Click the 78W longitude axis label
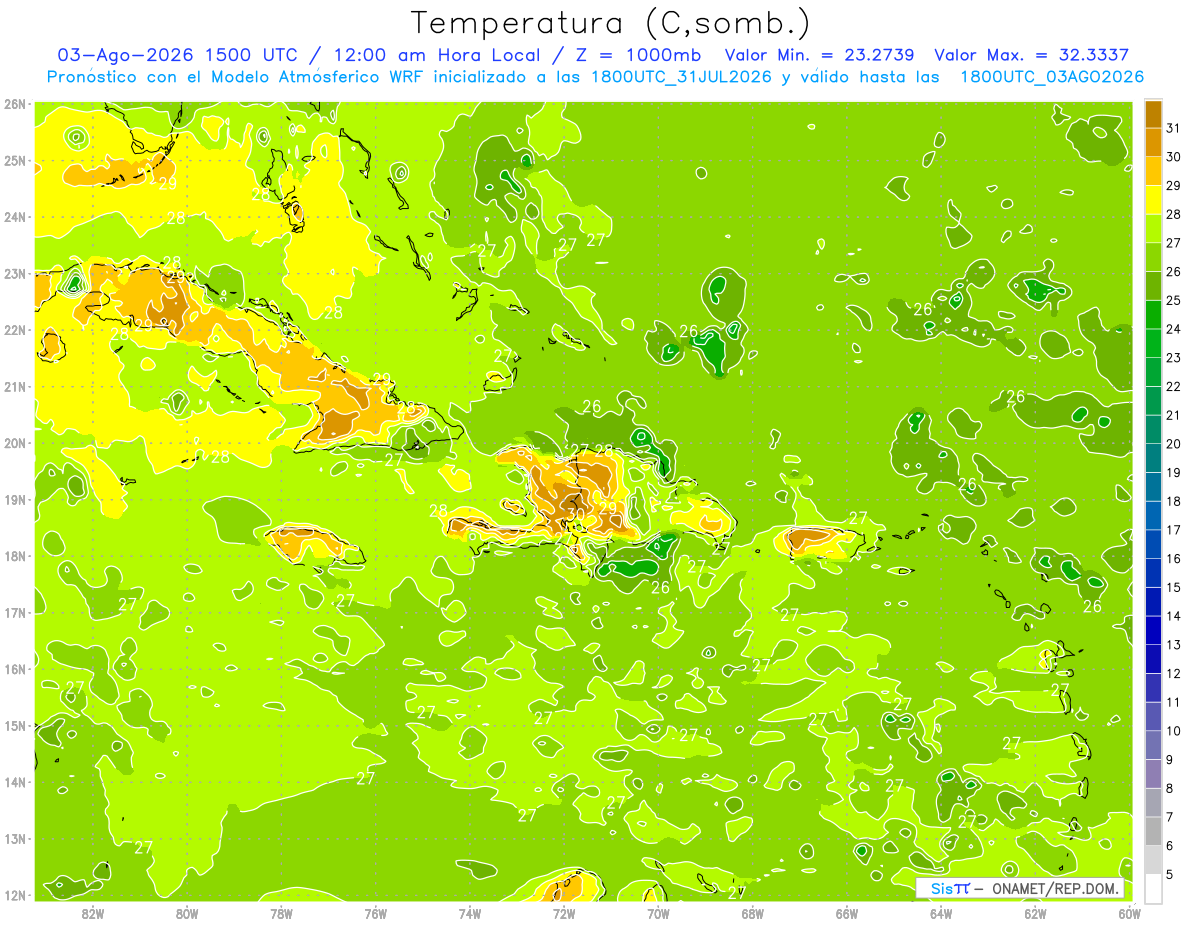The image size is (1200, 927). click(281, 913)
